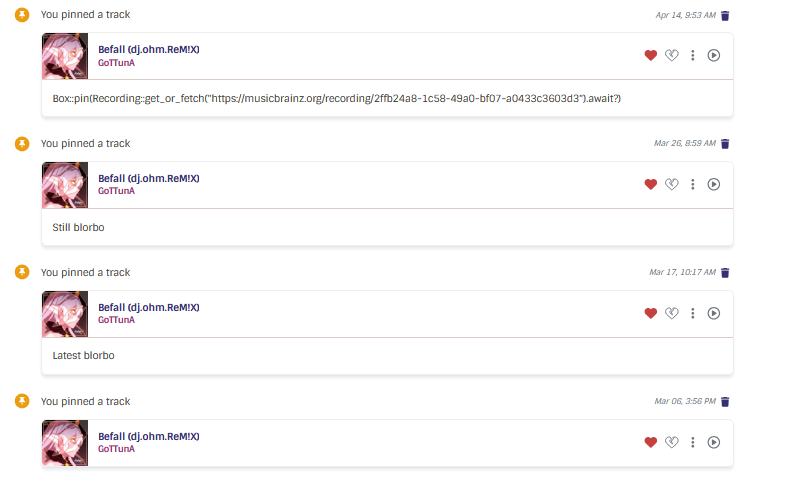Toggle love heart on Latest blorbo track

[651, 313]
